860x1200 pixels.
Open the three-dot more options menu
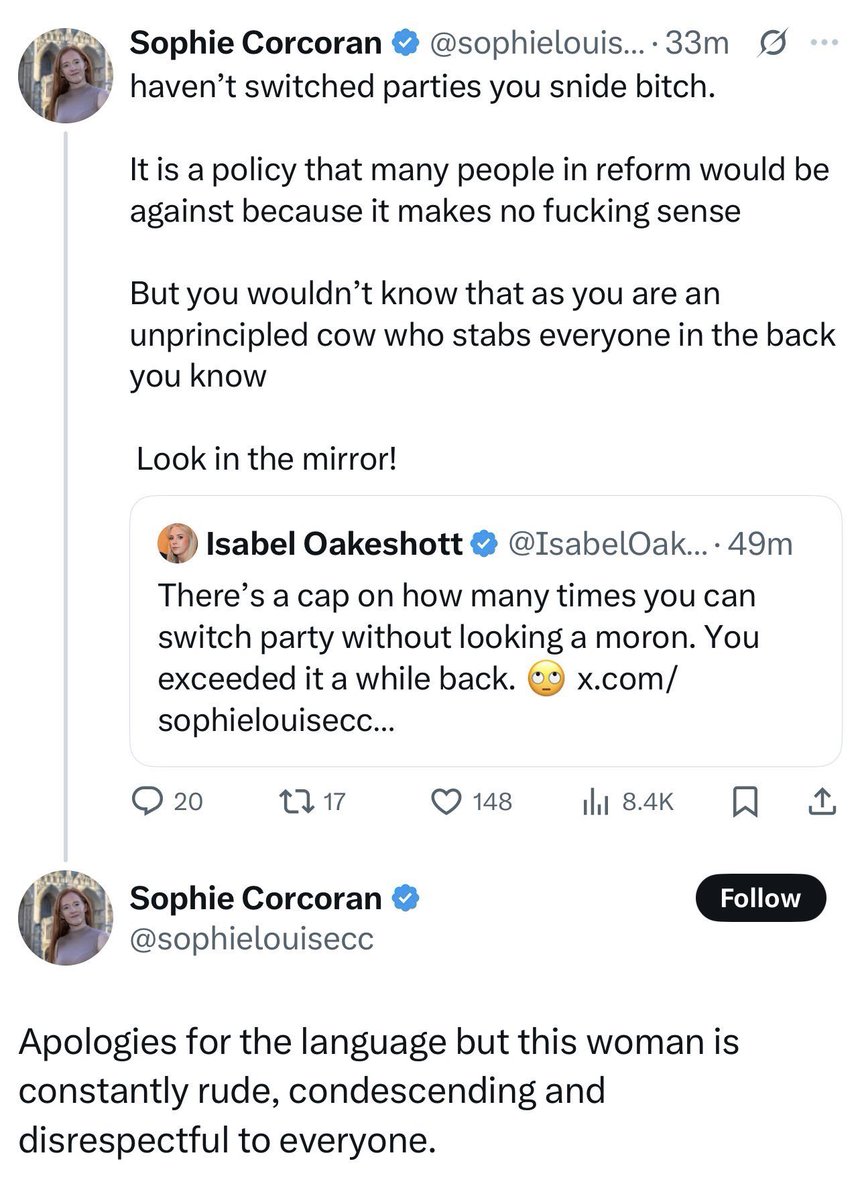coord(821,43)
